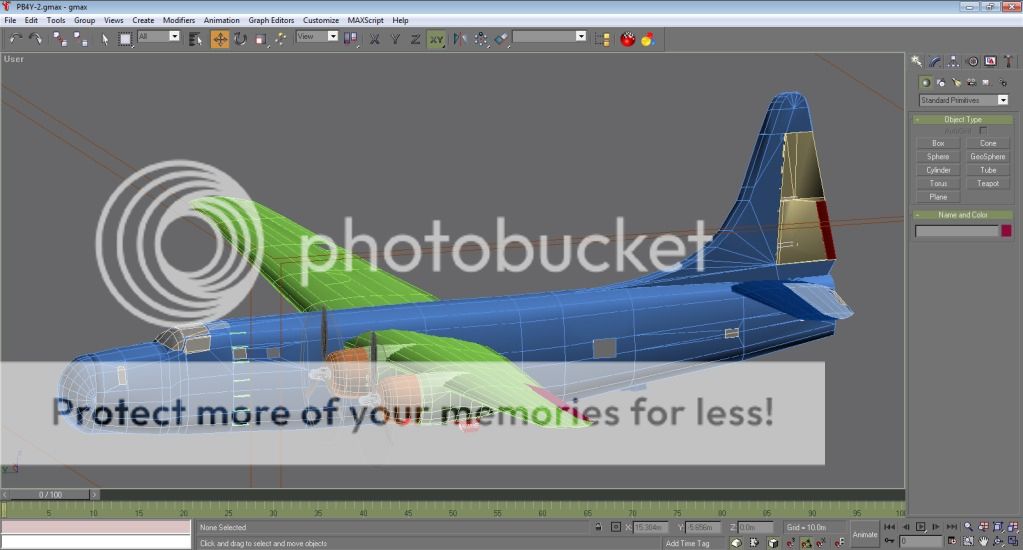
Task: Click the Mirror selected objects icon
Action: click(x=458, y=39)
